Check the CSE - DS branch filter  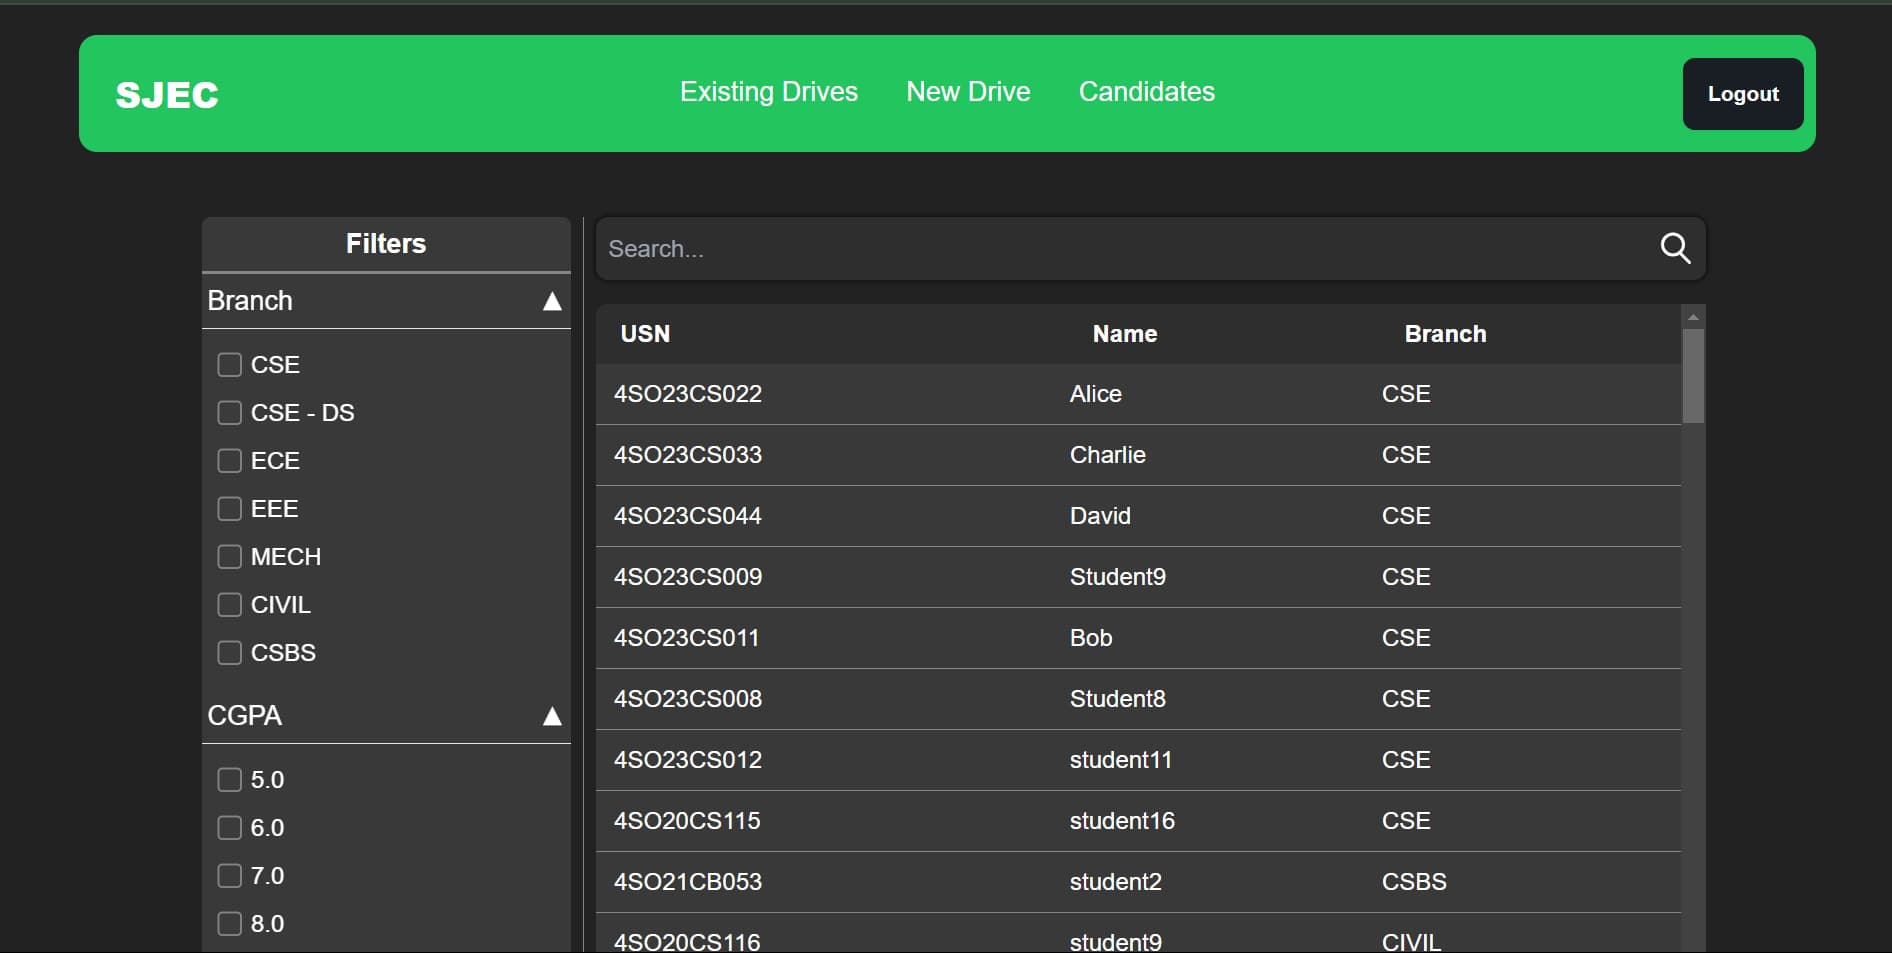pyautogui.click(x=230, y=412)
